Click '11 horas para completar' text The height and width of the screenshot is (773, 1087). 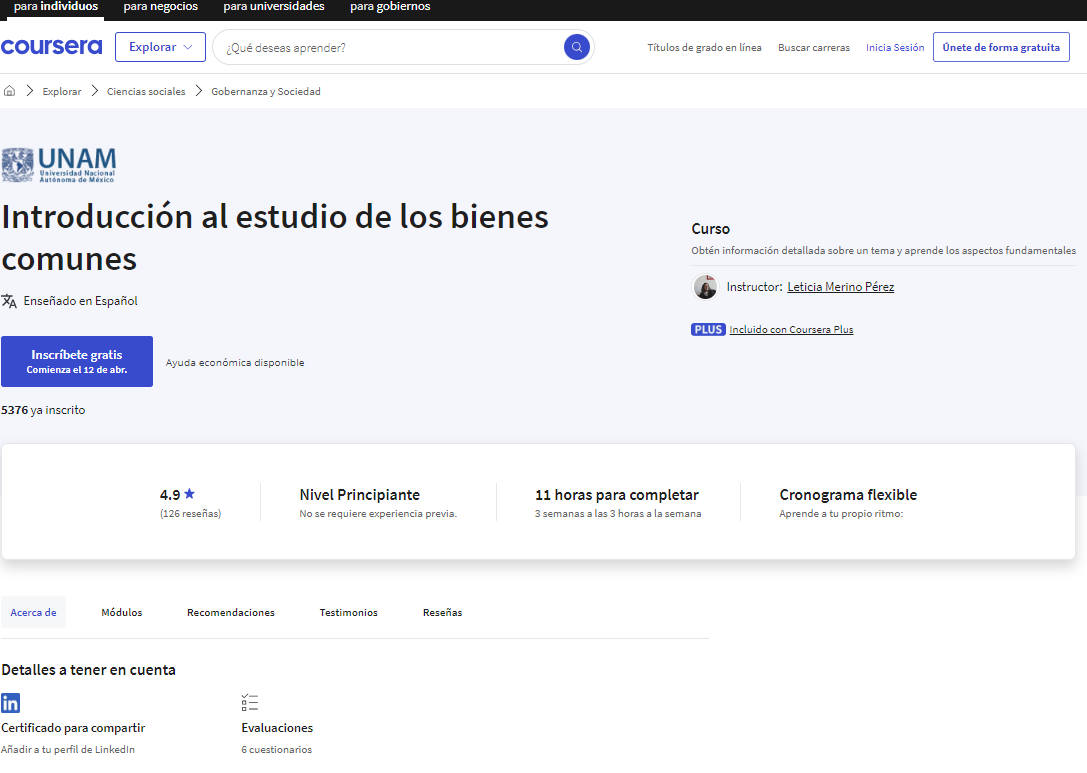[x=617, y=494]
